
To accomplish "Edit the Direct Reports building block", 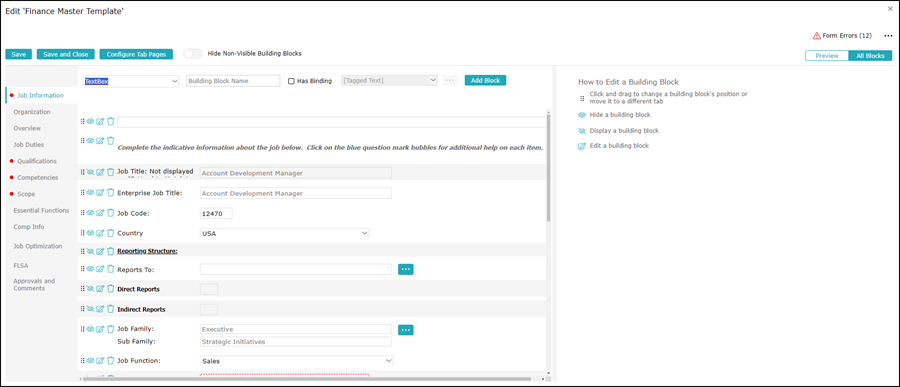I will pos(100,289).
